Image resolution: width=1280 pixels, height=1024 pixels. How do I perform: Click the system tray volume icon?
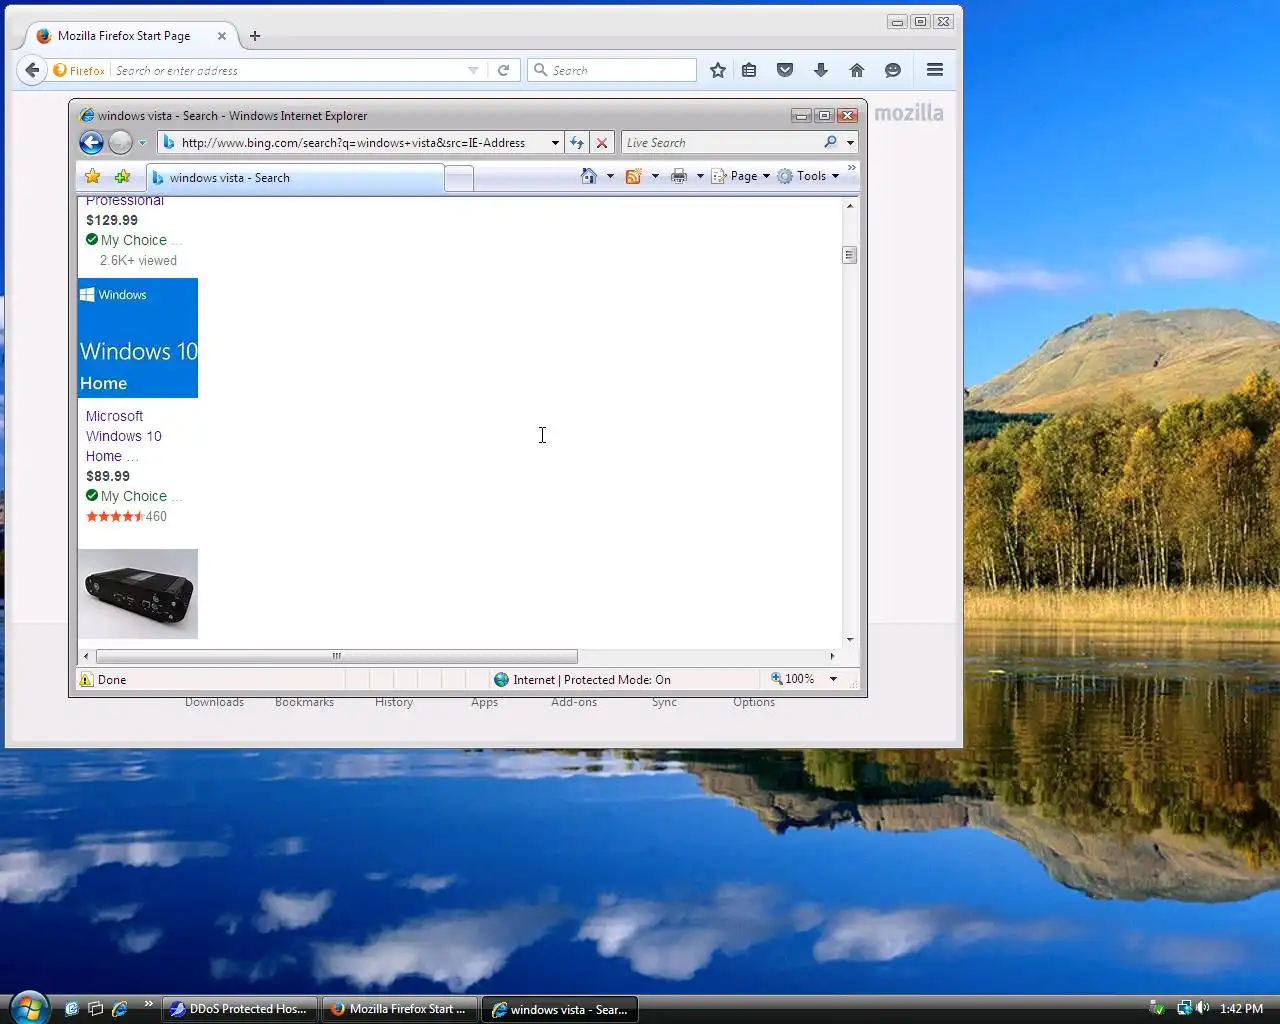click(x=1202, y=1008)
